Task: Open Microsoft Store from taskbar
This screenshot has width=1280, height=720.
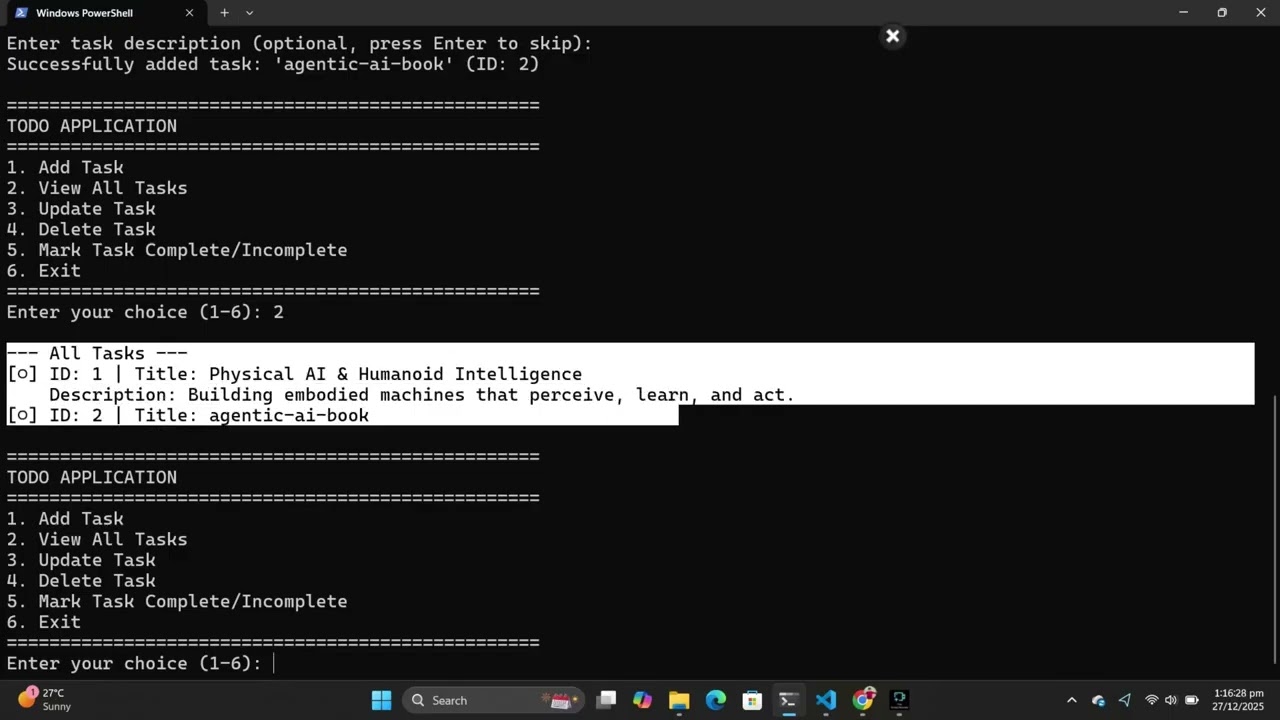Action: point(752,700)
